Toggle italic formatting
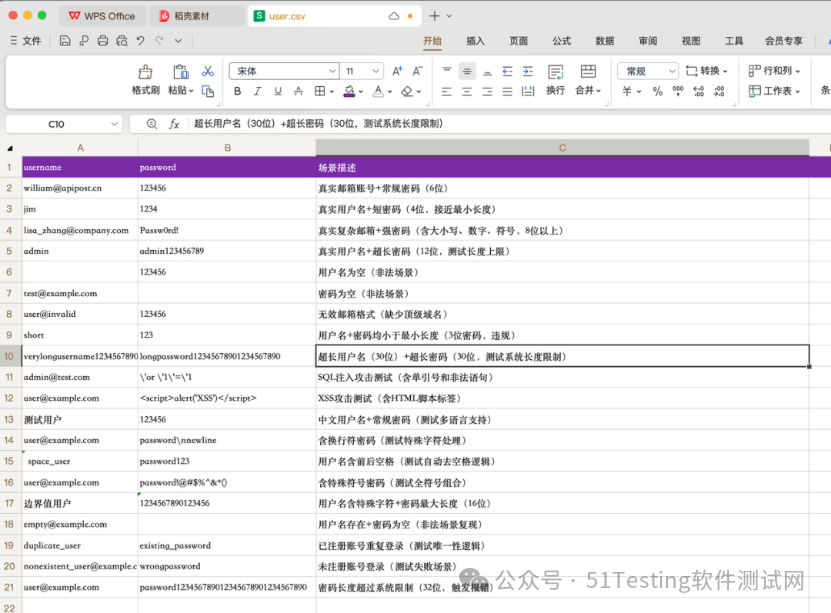The width and height of the screenshot is (831, 613). tap(257, 91)
